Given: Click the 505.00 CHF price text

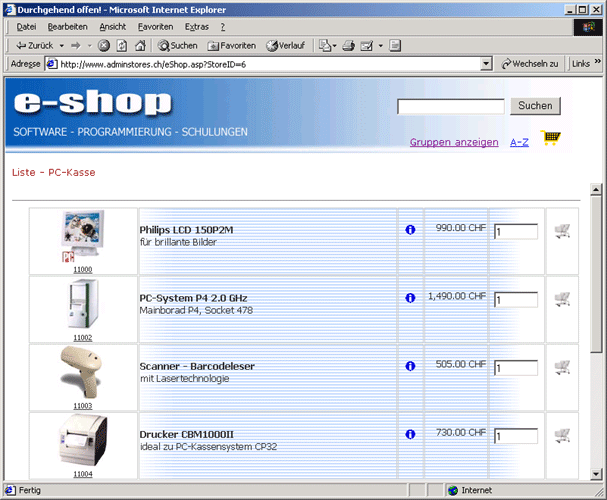Looking at the screenshot, I should coord(461,364).
